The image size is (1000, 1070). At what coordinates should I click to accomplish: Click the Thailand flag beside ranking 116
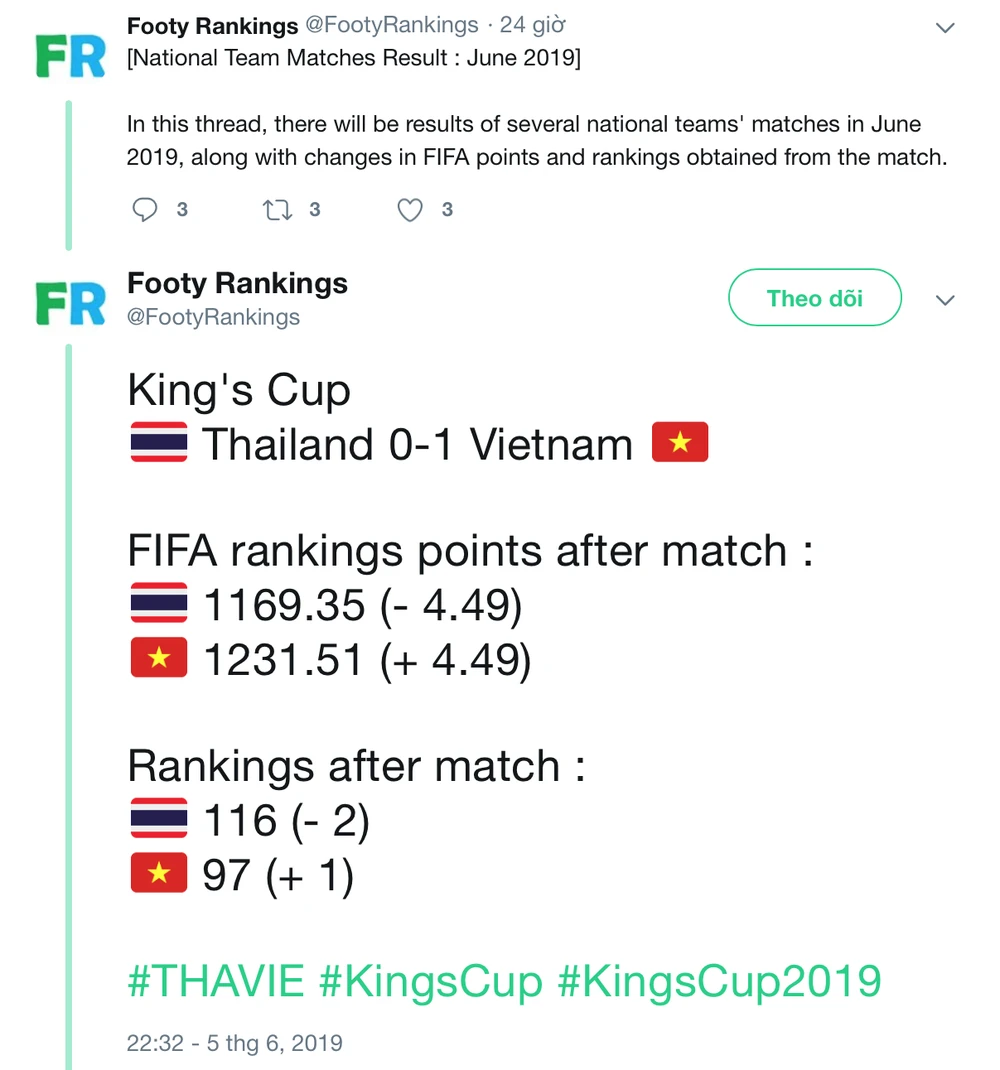click(159, 819)
